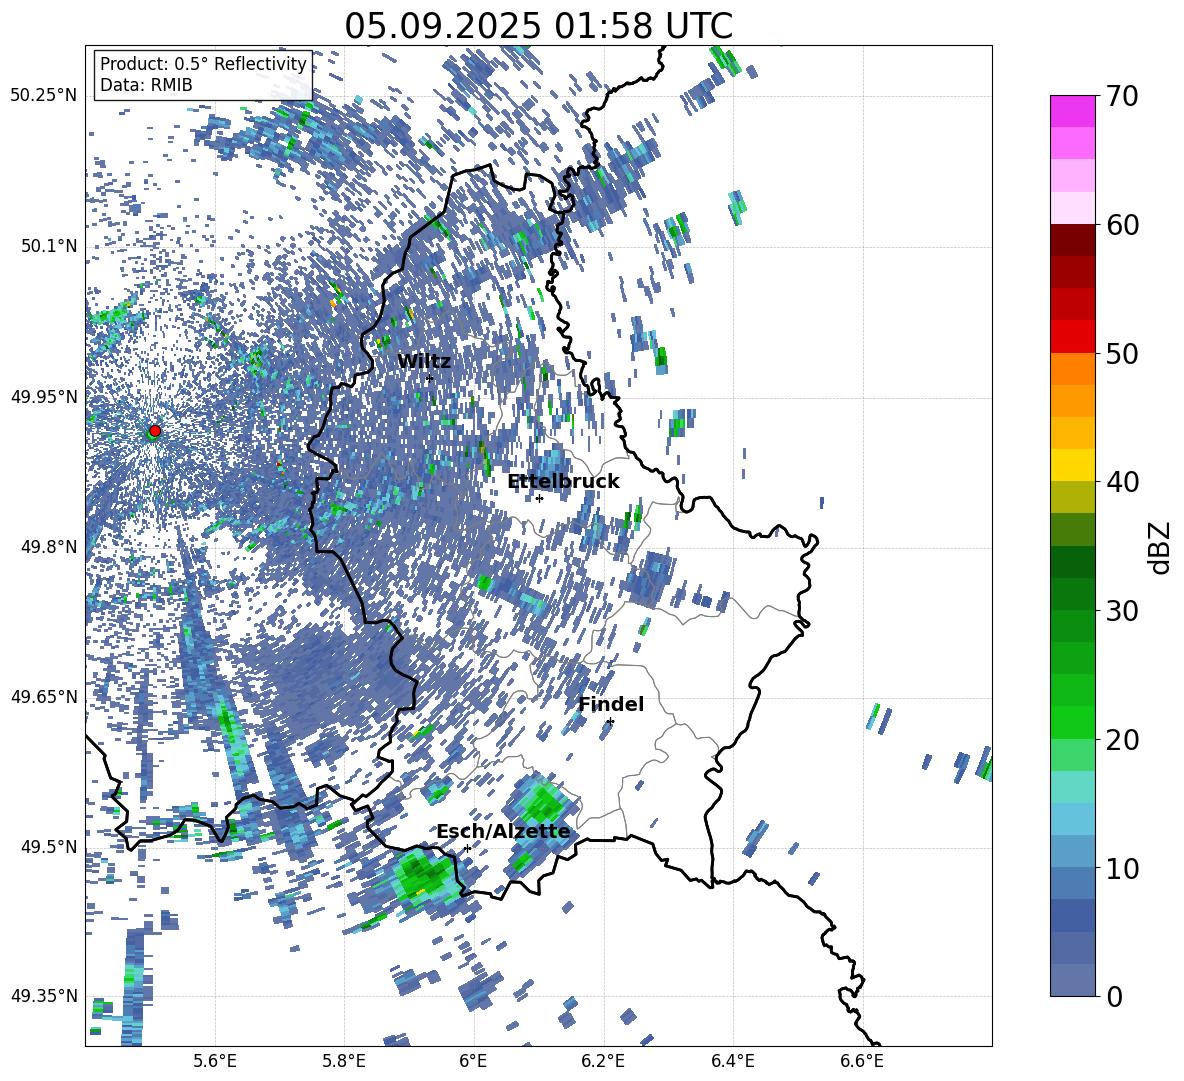Click the 'Data: RMIB' text
This screenshot has height=1081, width=1184.
tap(146, 85)
